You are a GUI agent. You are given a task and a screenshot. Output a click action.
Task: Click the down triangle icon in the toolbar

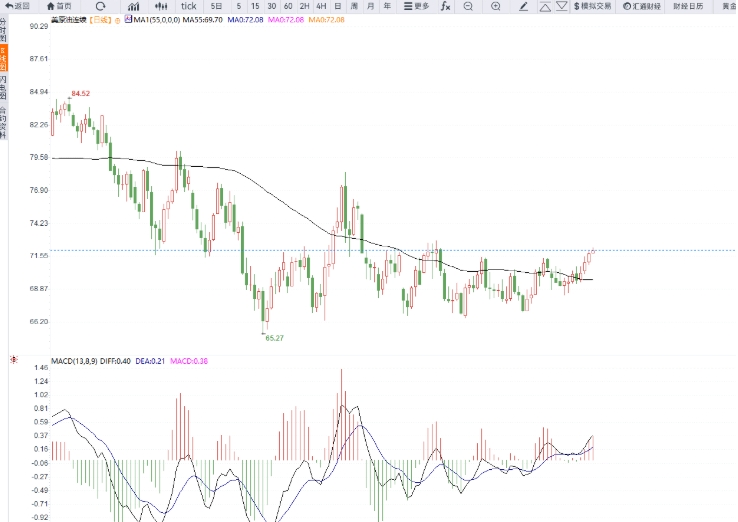pyautogui.click(x=561, y=6)
